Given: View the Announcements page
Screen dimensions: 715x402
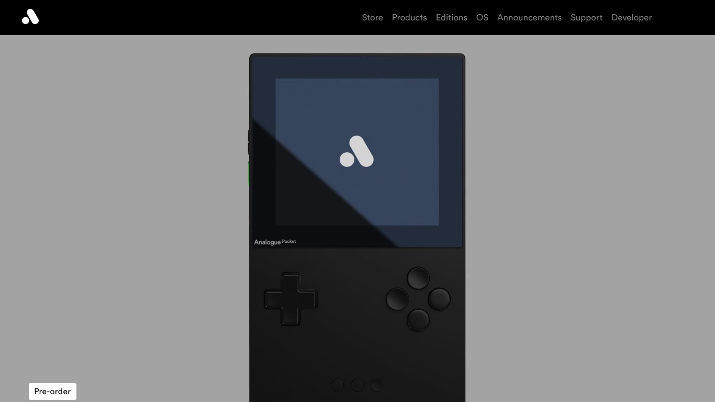Looking at the screenshot, I should point(529,17).
